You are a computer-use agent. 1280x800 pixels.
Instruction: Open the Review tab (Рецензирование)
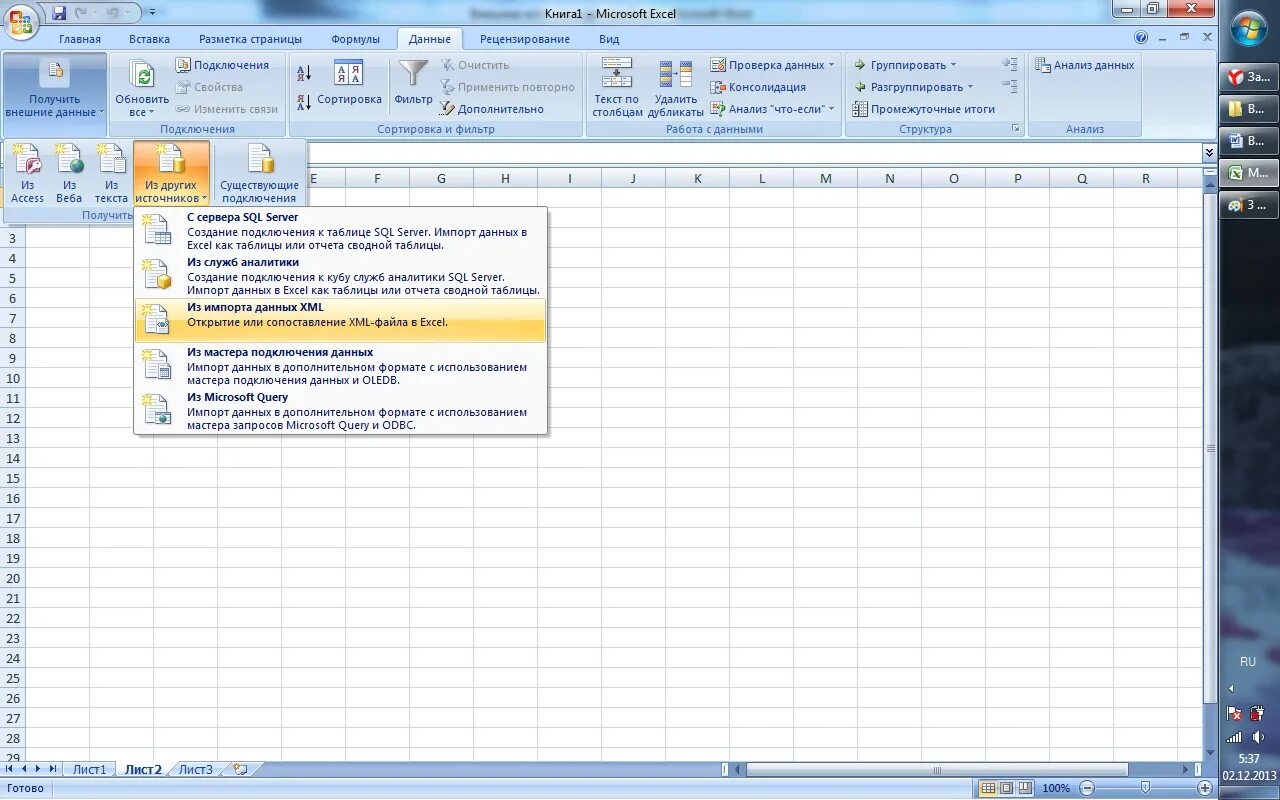click(525, 39)
